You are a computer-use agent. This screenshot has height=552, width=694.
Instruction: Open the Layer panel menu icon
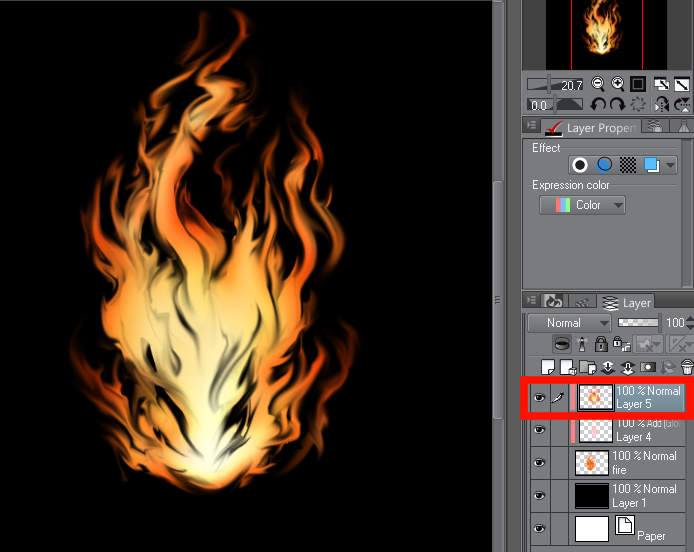click(532, 300)
